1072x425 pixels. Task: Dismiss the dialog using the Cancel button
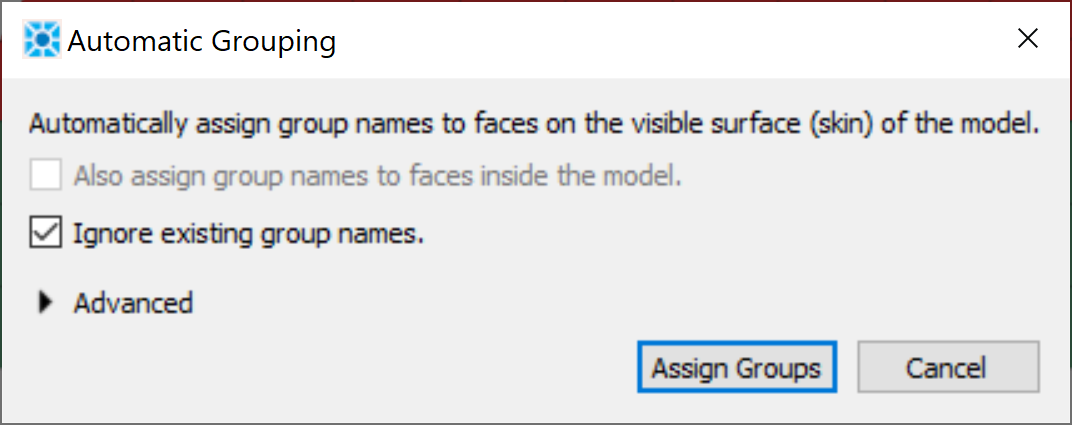[x=947, y=367]
